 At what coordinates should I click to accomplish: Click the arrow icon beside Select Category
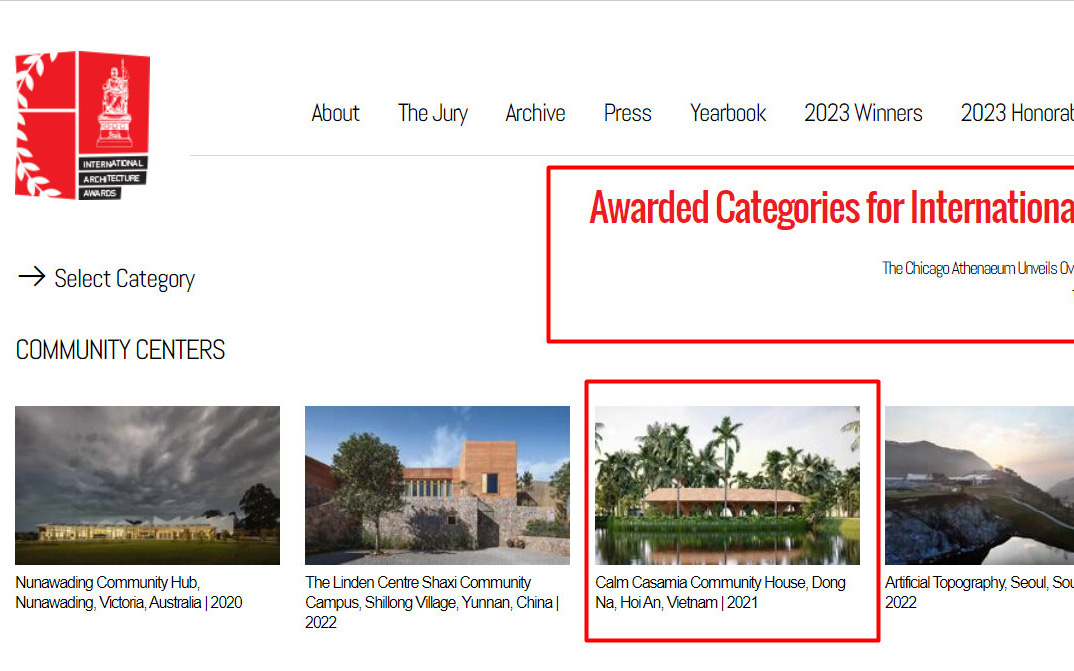coord(32,277)
